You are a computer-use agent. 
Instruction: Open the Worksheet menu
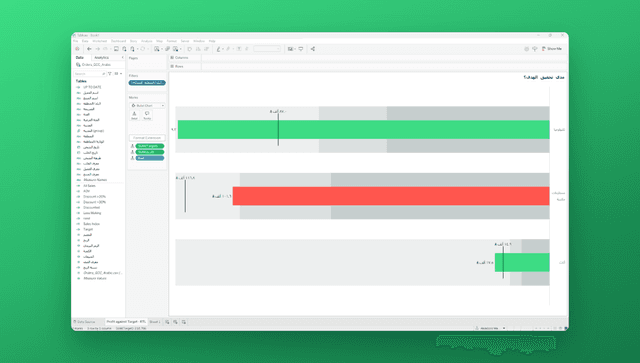click(x=100, y=41)
